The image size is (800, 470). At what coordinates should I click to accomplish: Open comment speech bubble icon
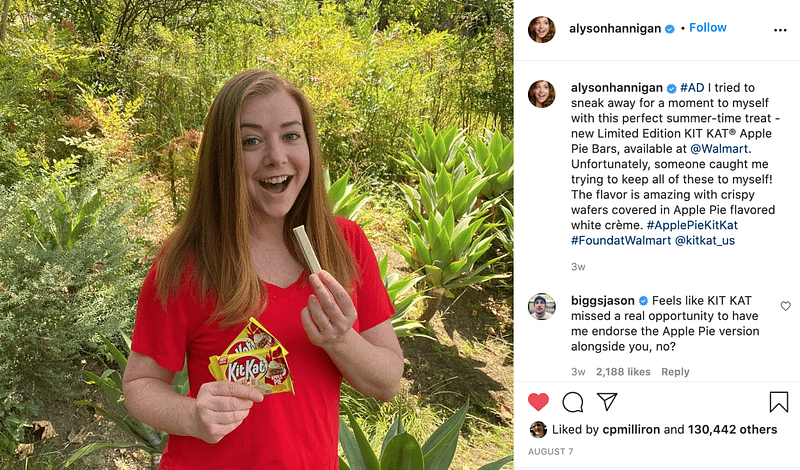tap(572, 402)
